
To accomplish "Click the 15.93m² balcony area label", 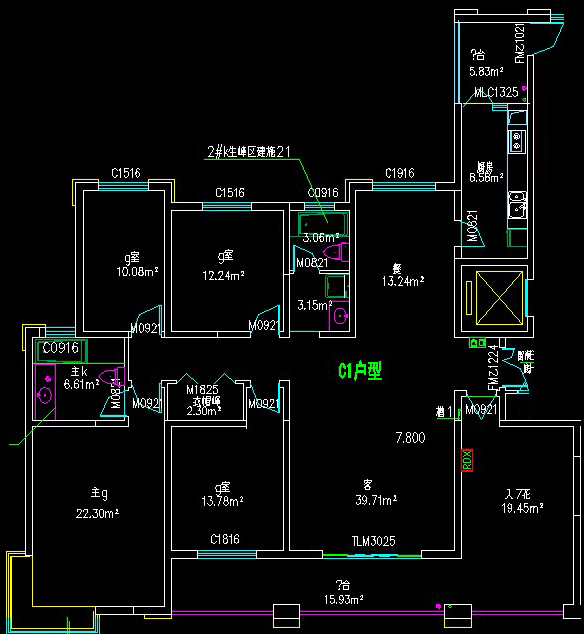I will pyautogui.click(x=343, y=600).
